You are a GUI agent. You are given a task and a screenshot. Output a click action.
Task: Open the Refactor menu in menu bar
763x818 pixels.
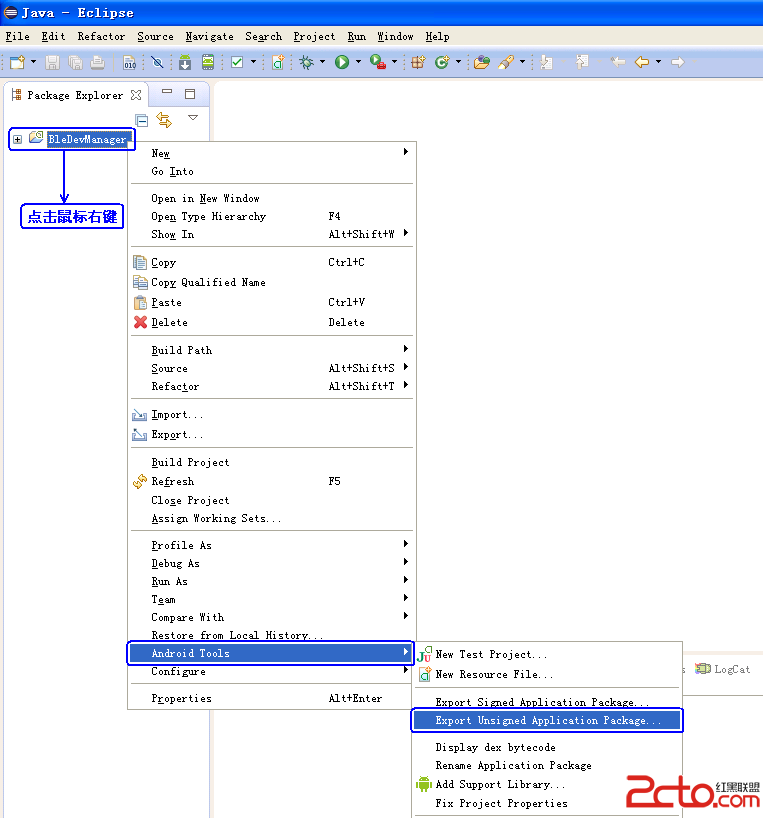pyautogui.click(x=101, y=37)
